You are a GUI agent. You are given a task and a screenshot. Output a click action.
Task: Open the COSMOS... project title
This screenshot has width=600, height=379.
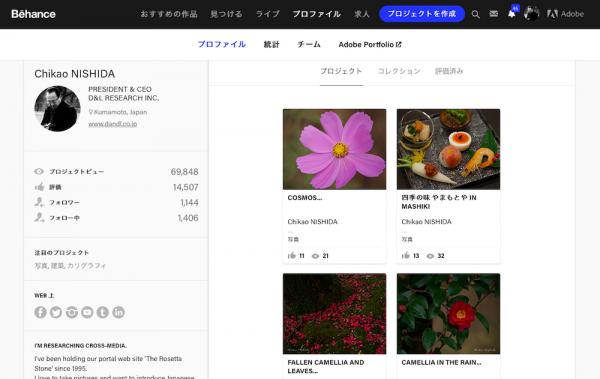(305, 198)
